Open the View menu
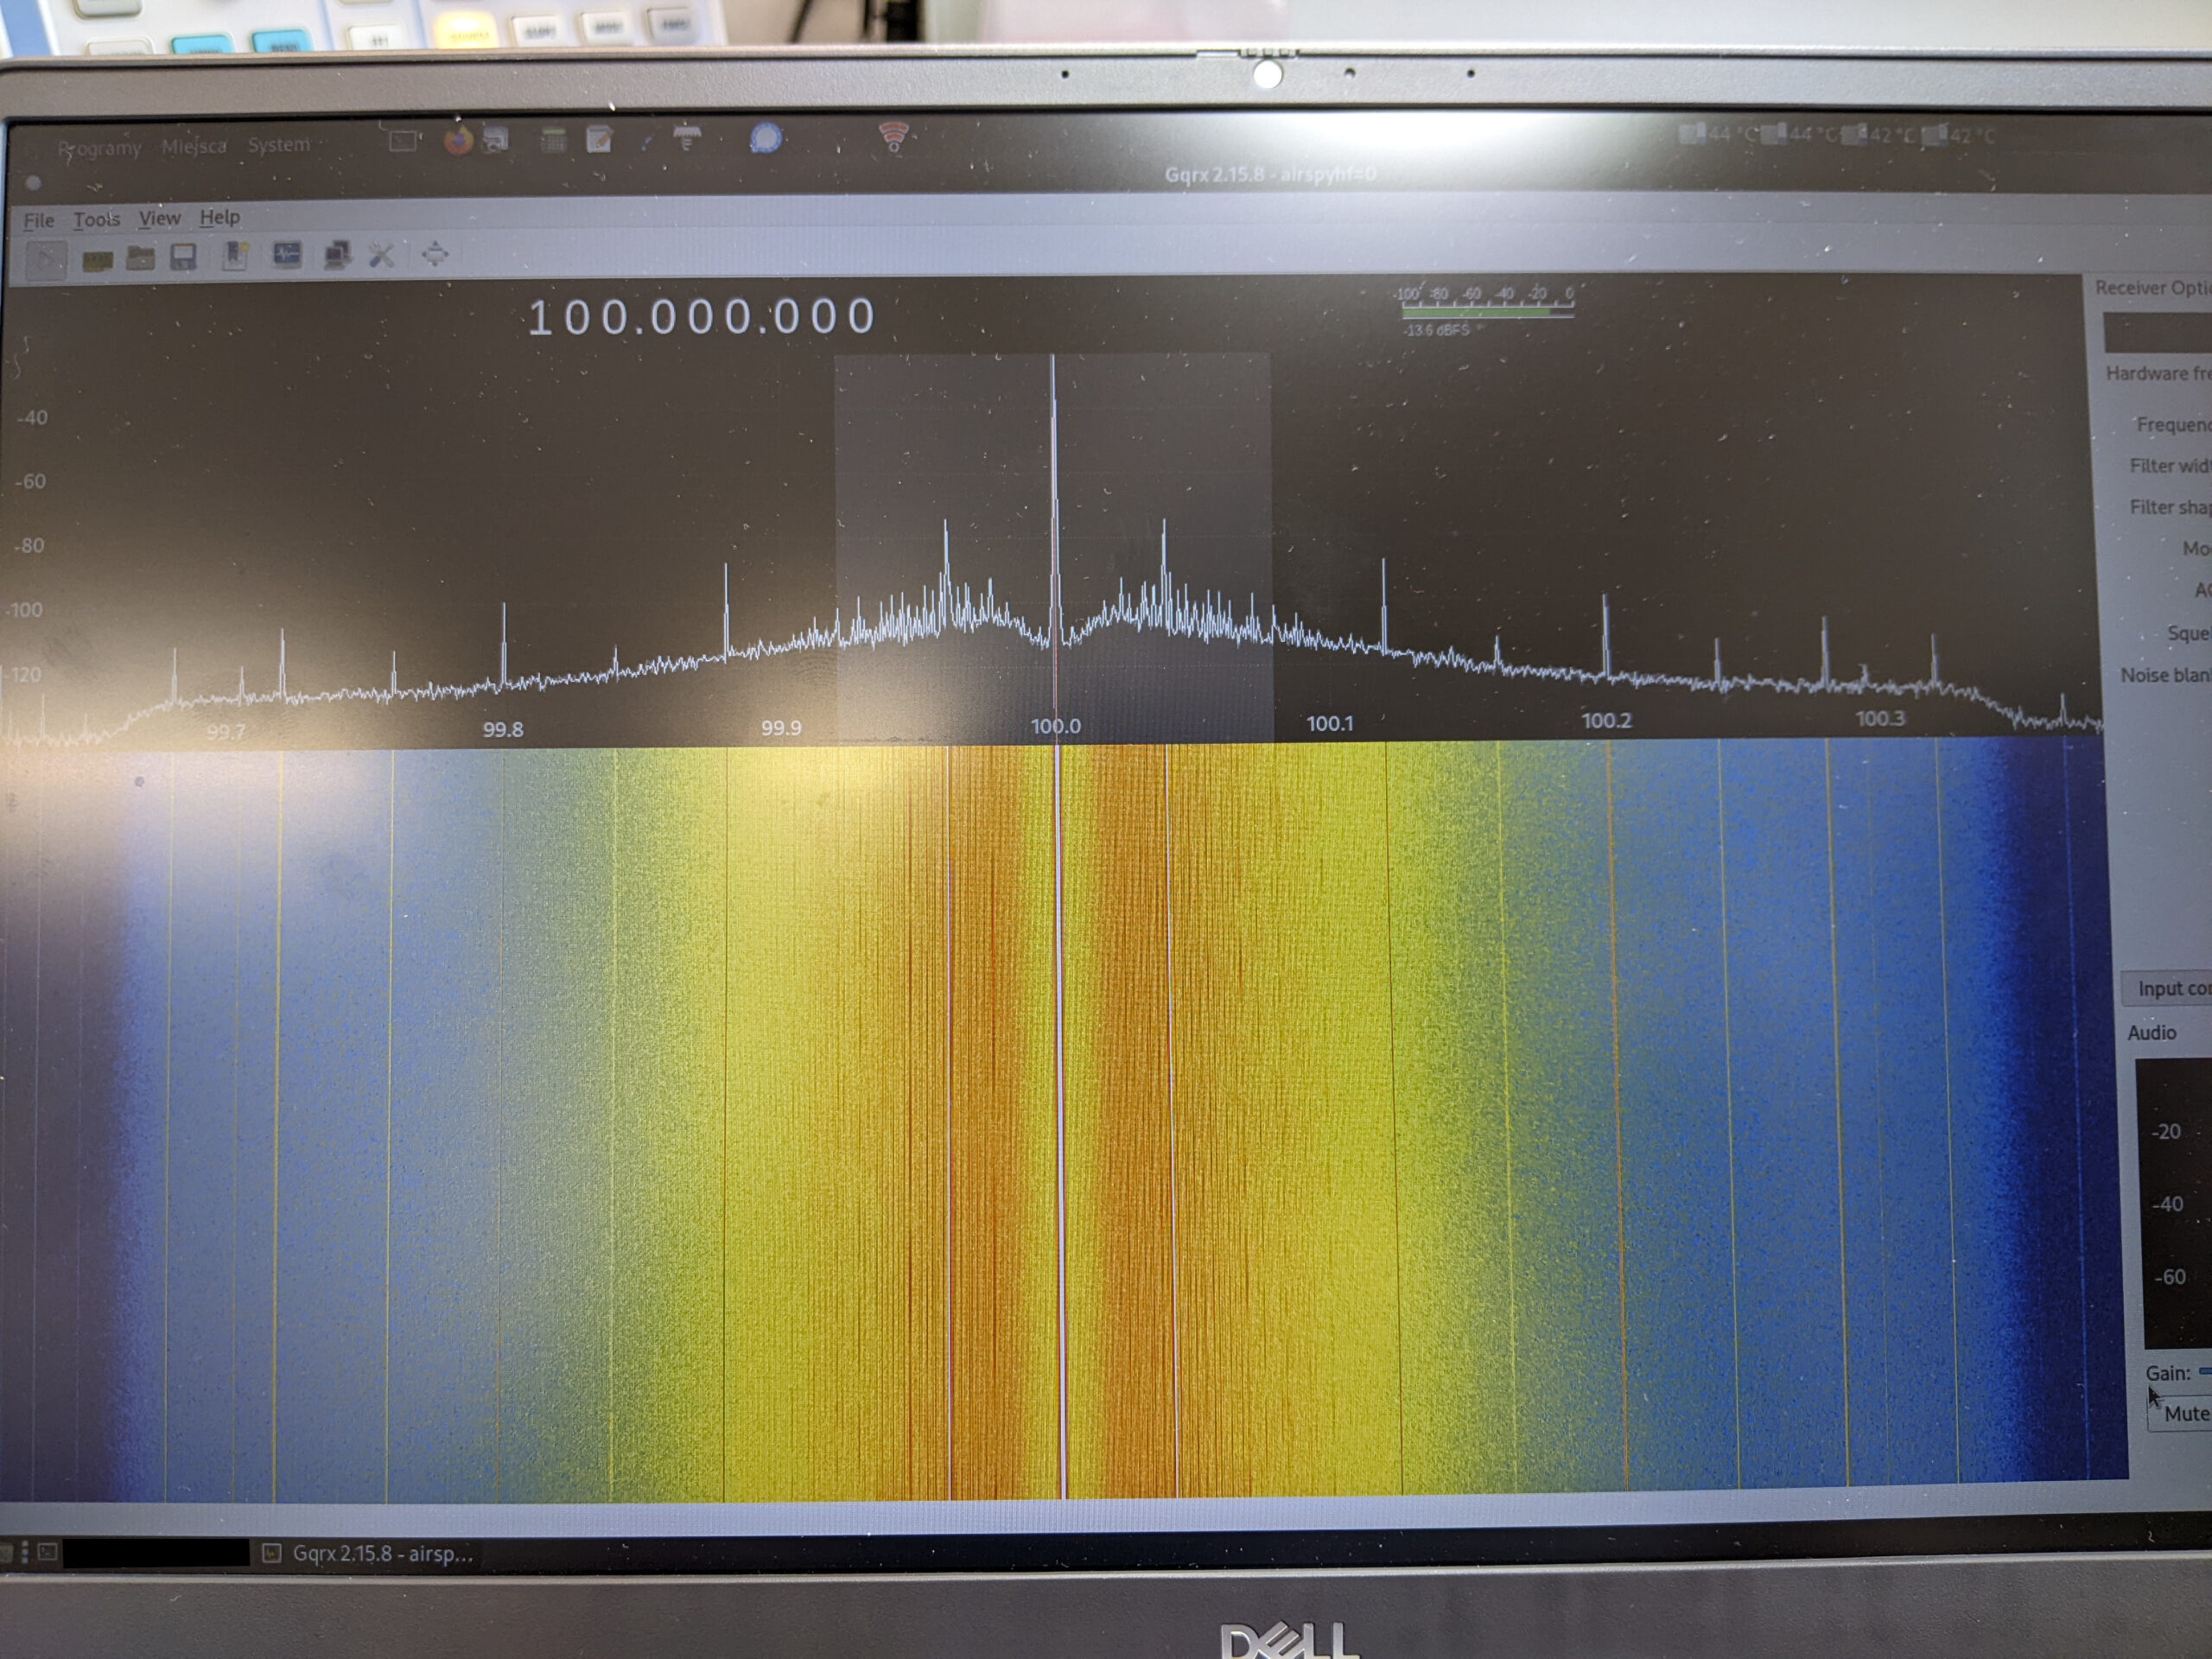Viewport: 2212px width, 1659px height. (159, 218)
